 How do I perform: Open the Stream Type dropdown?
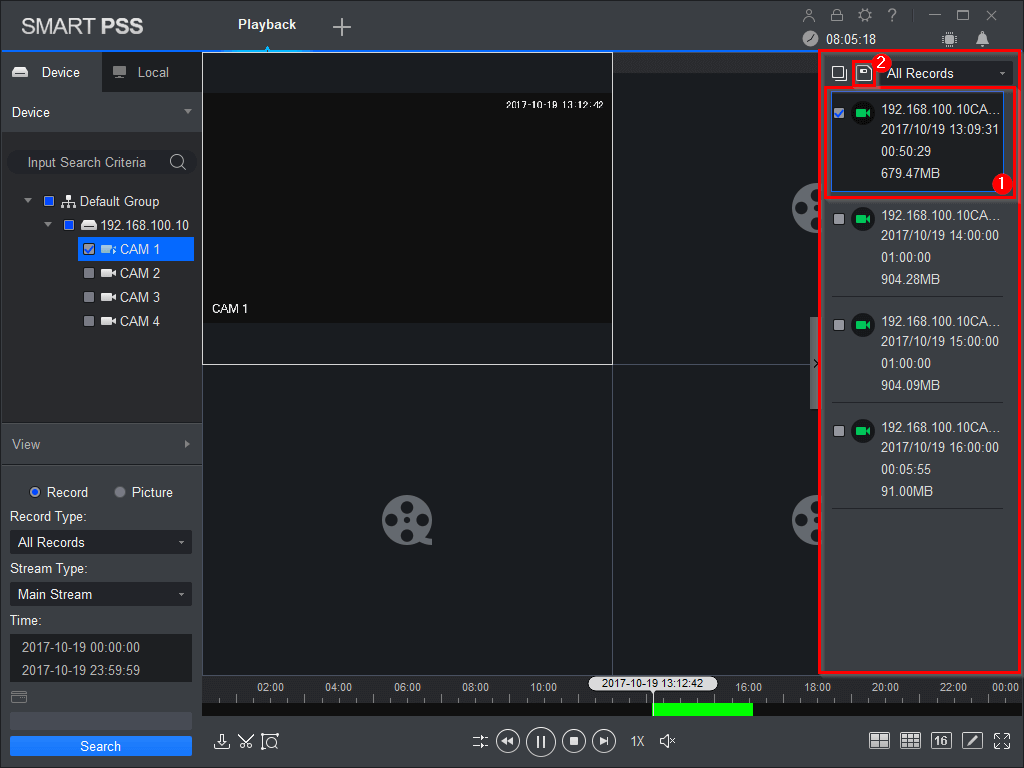click(x=100, y=594)
